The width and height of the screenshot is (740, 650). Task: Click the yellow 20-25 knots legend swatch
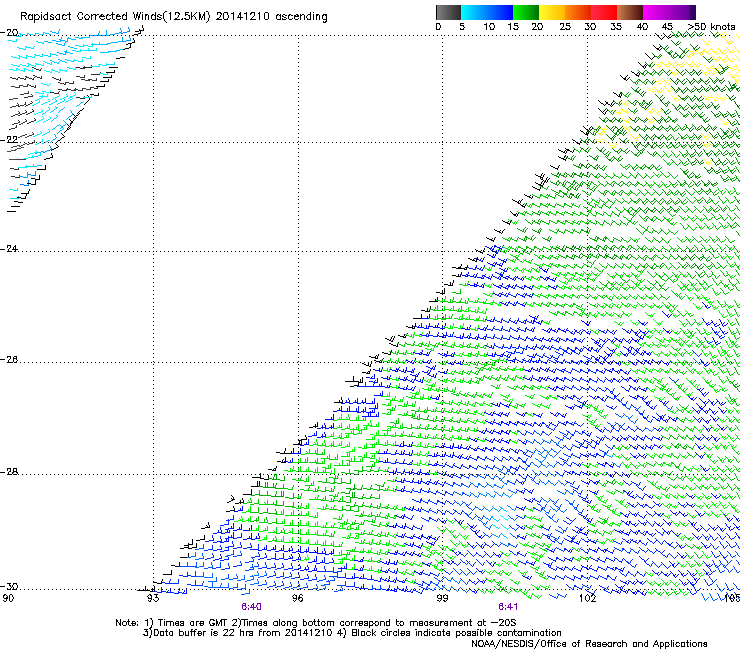click(x=552, y=12)
